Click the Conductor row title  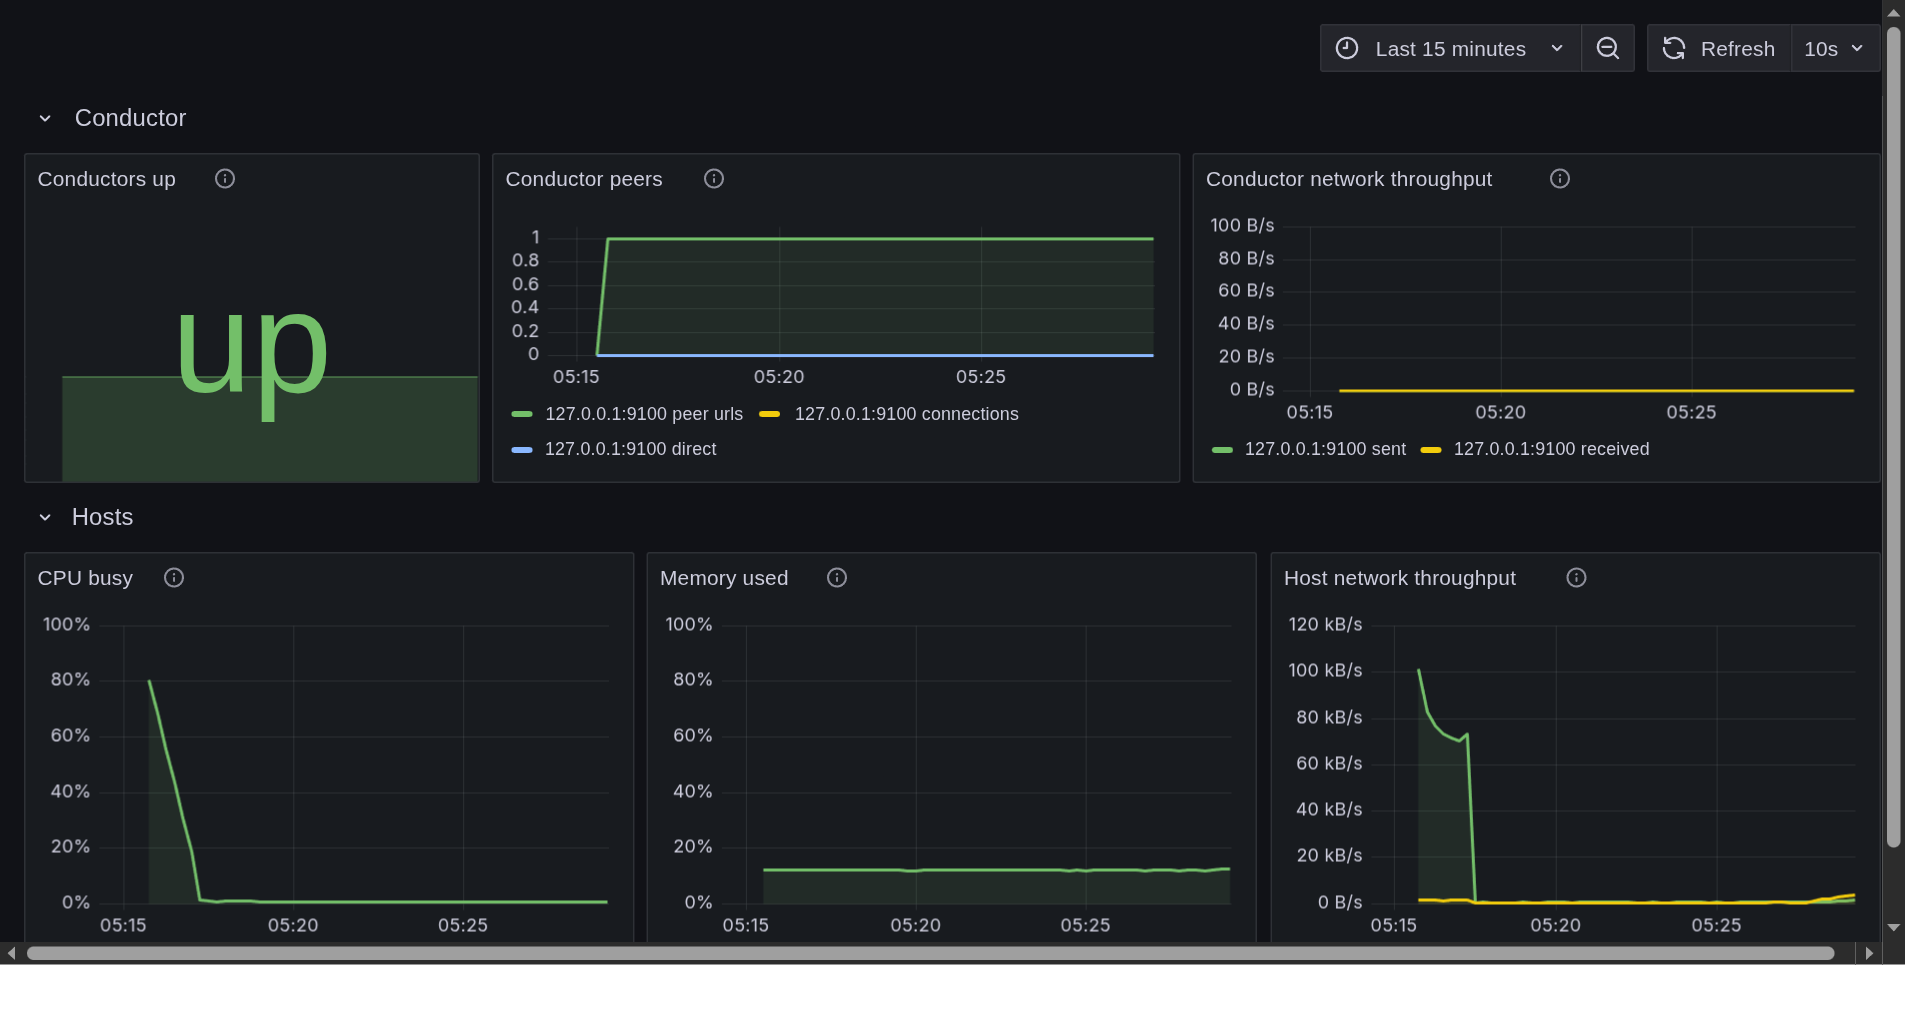tap(130, 118)
